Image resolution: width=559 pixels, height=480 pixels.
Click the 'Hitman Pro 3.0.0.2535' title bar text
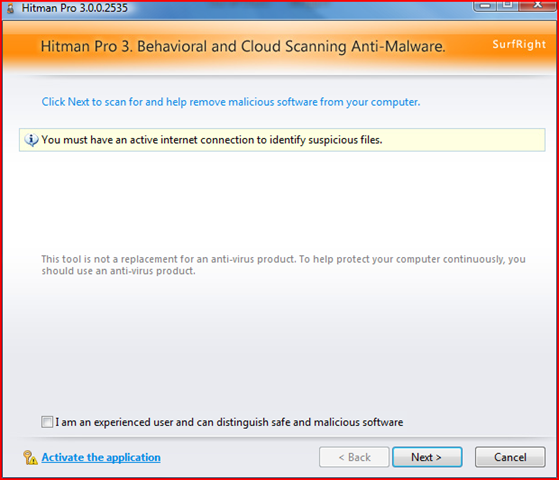click(x=75, y=8)
